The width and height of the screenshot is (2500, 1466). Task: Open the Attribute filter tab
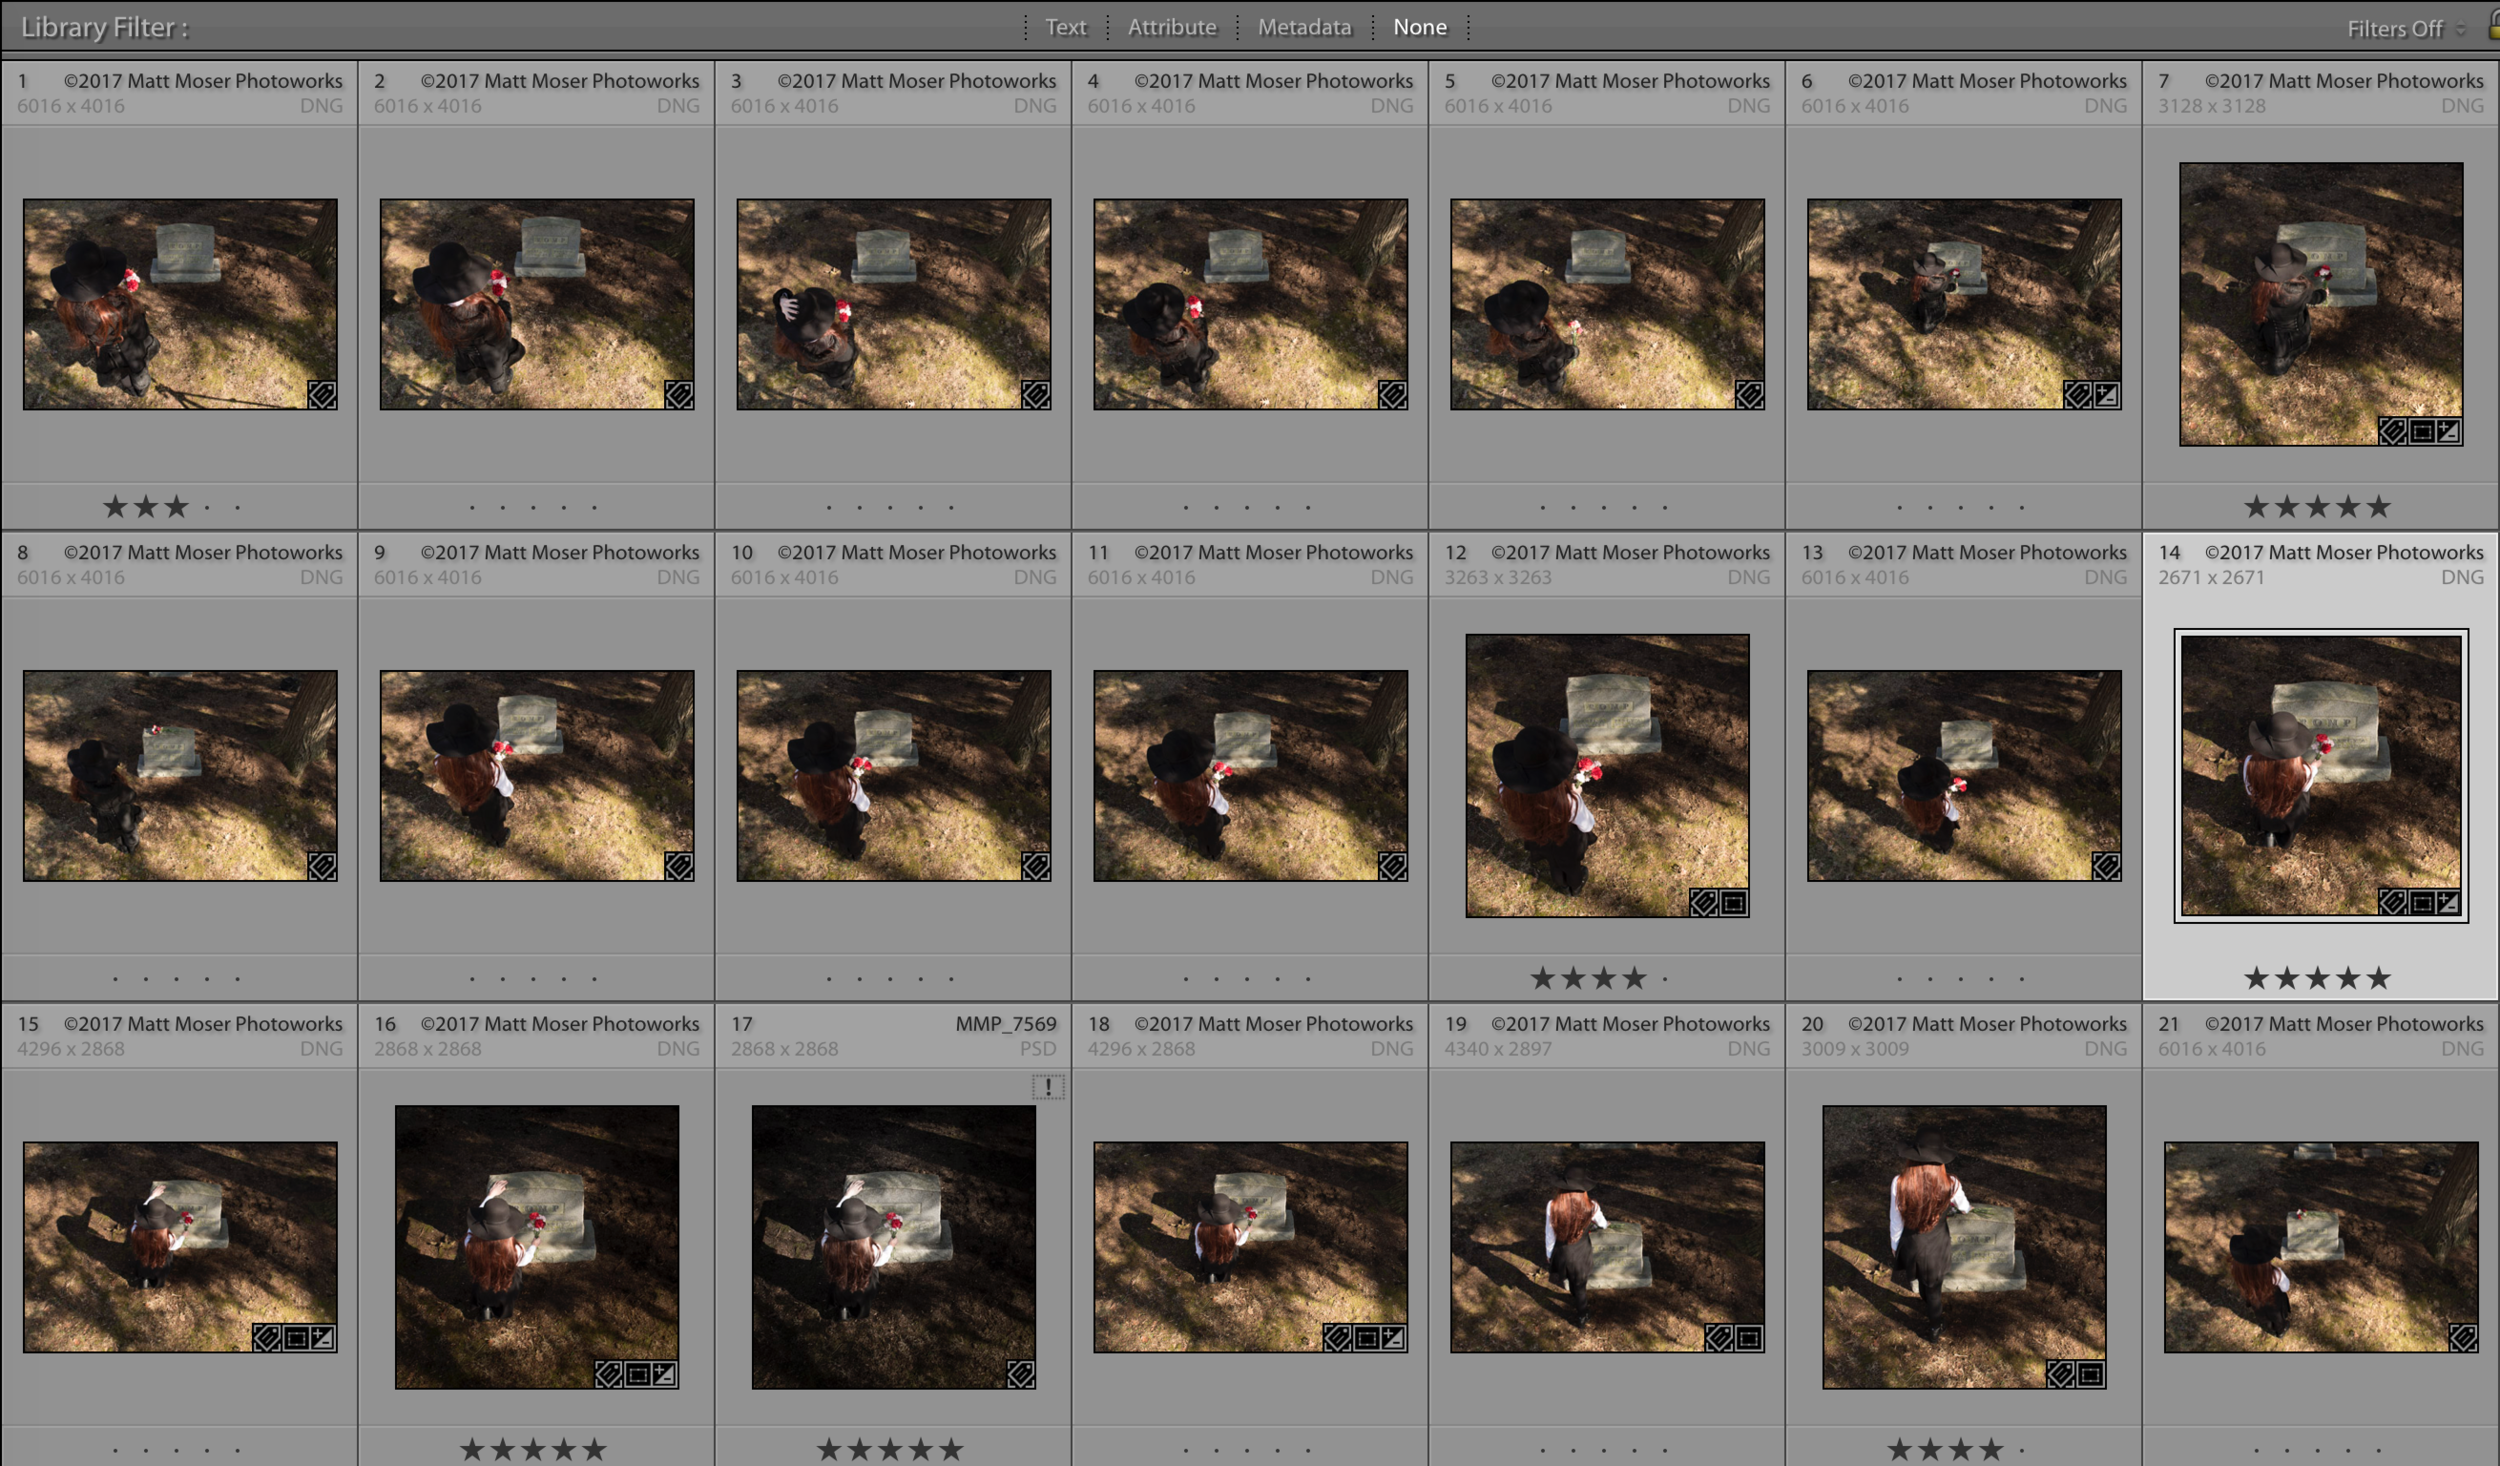1172,27
